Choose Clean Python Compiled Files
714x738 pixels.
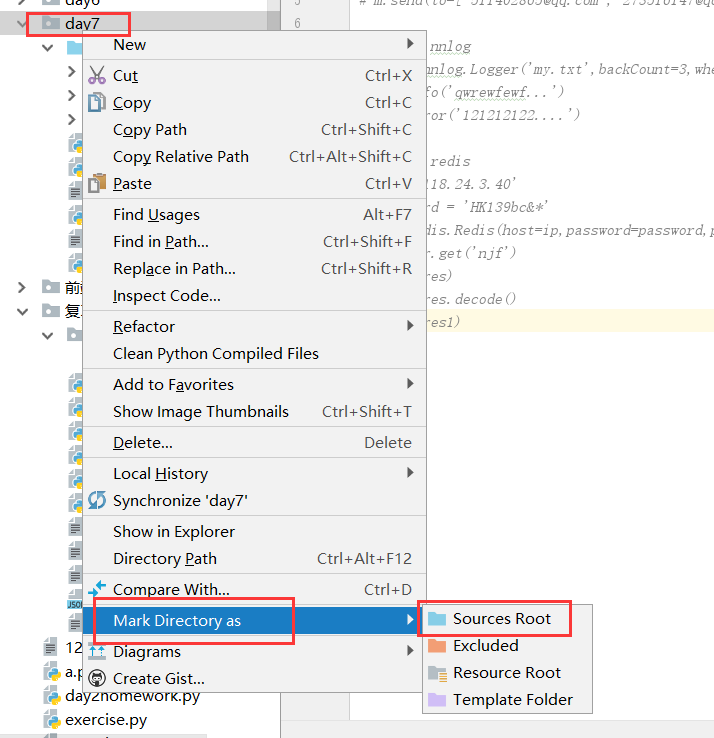coord(254,353)
